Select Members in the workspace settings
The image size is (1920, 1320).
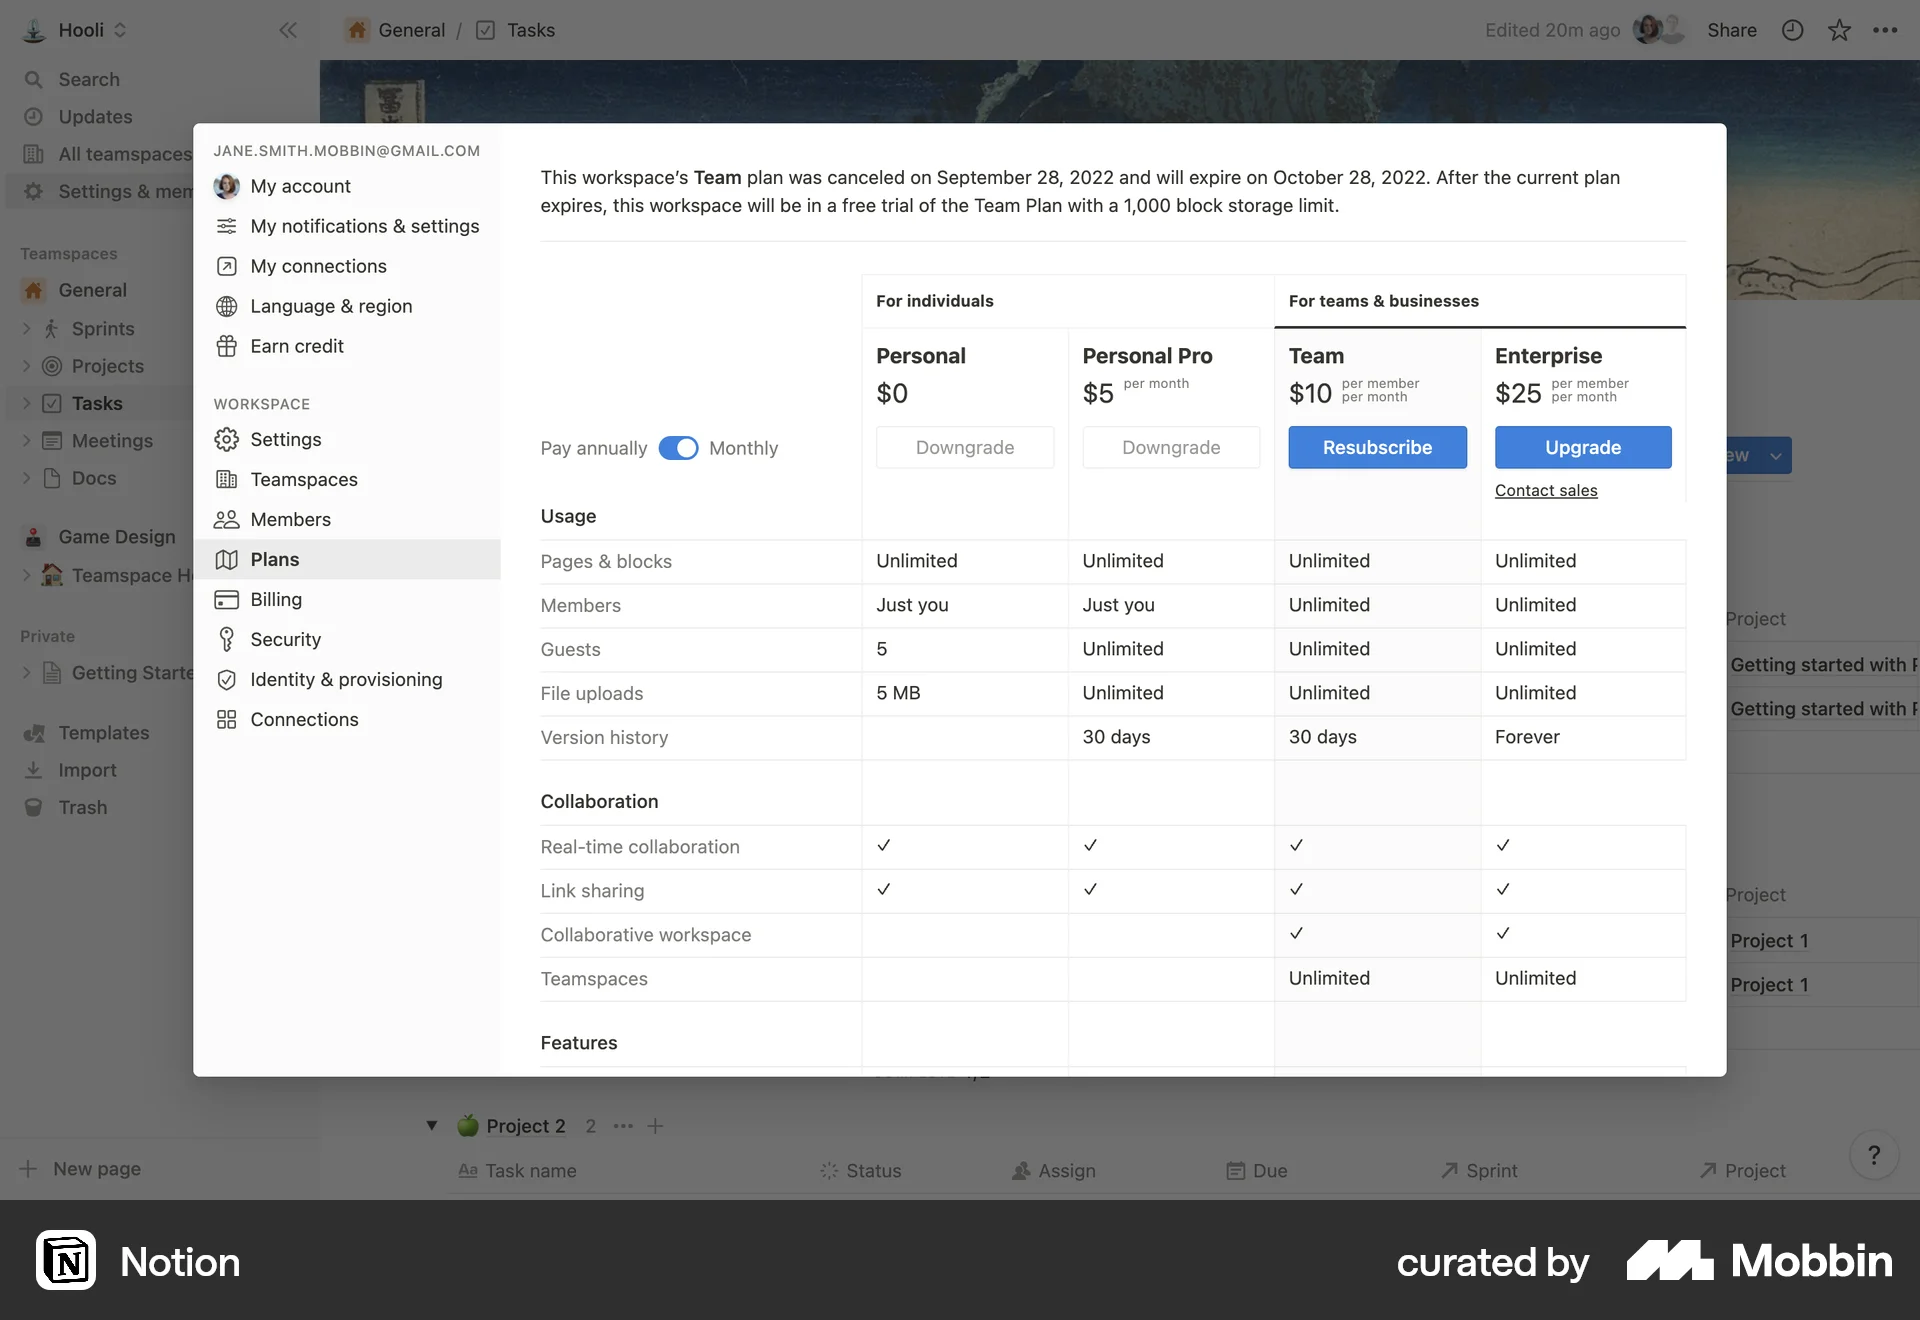click(289, 519)
